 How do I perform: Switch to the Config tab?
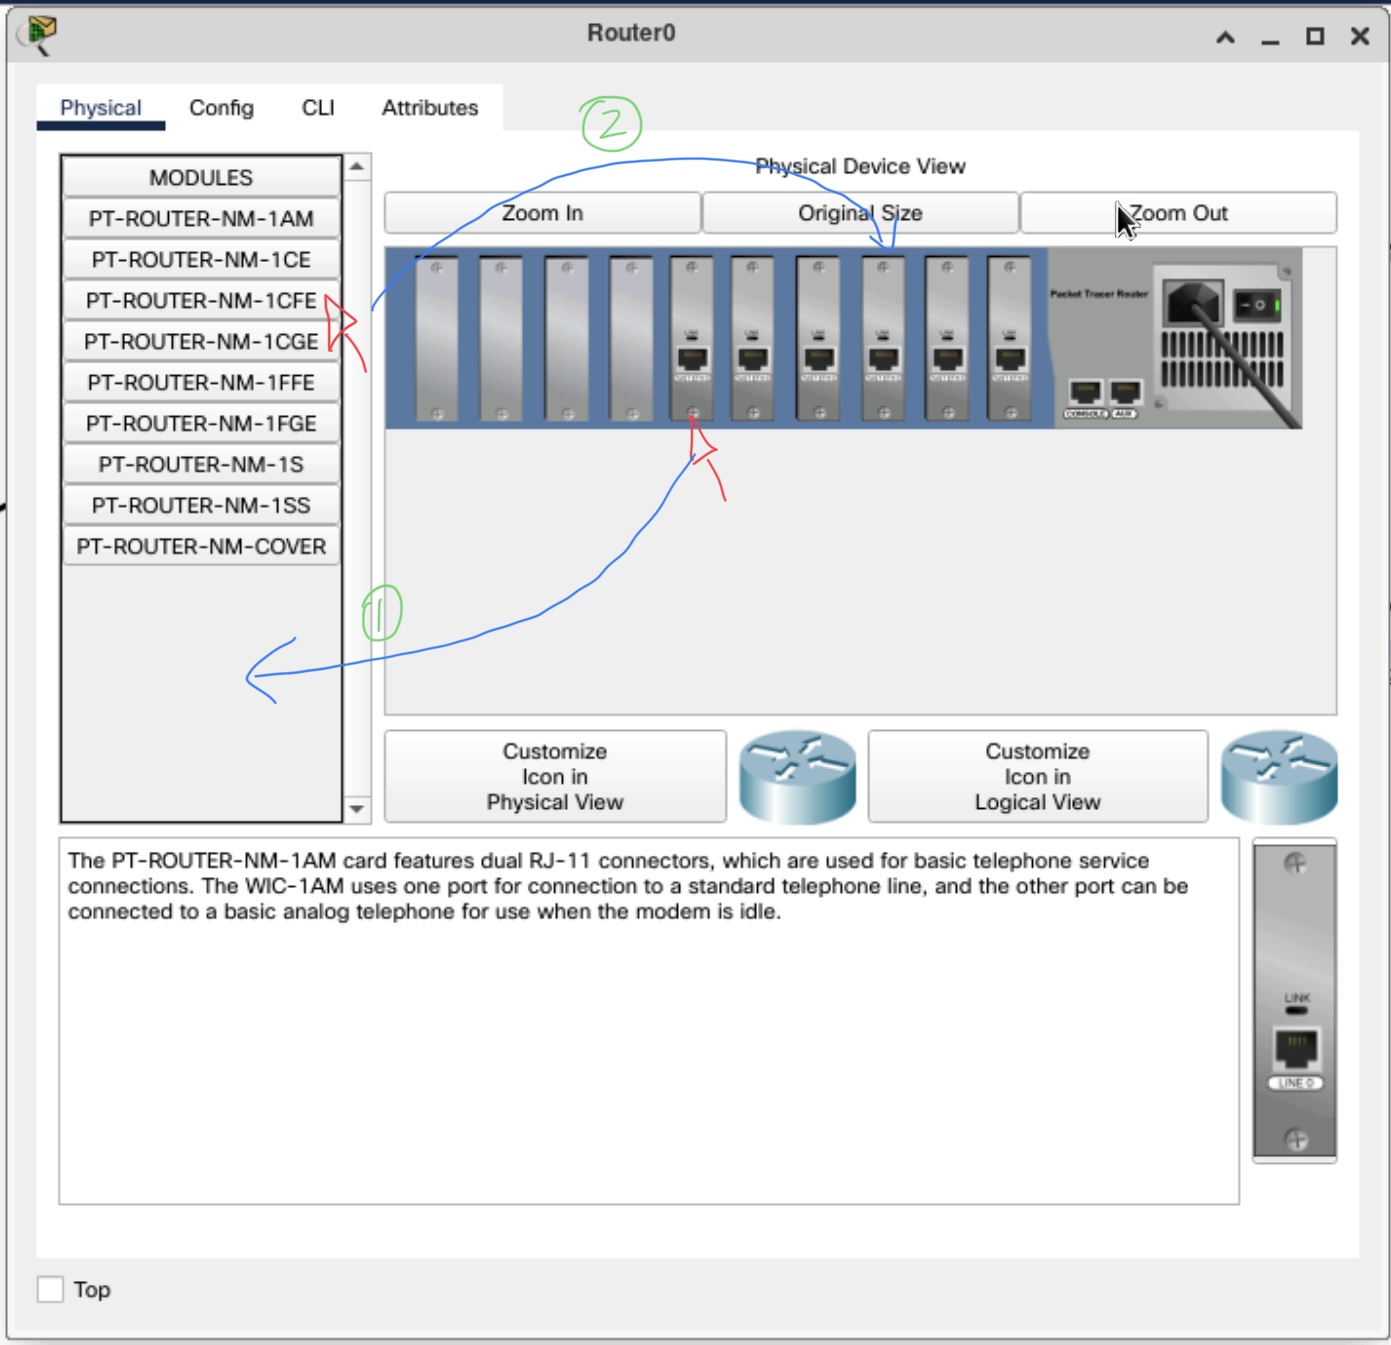click(221, 108)
